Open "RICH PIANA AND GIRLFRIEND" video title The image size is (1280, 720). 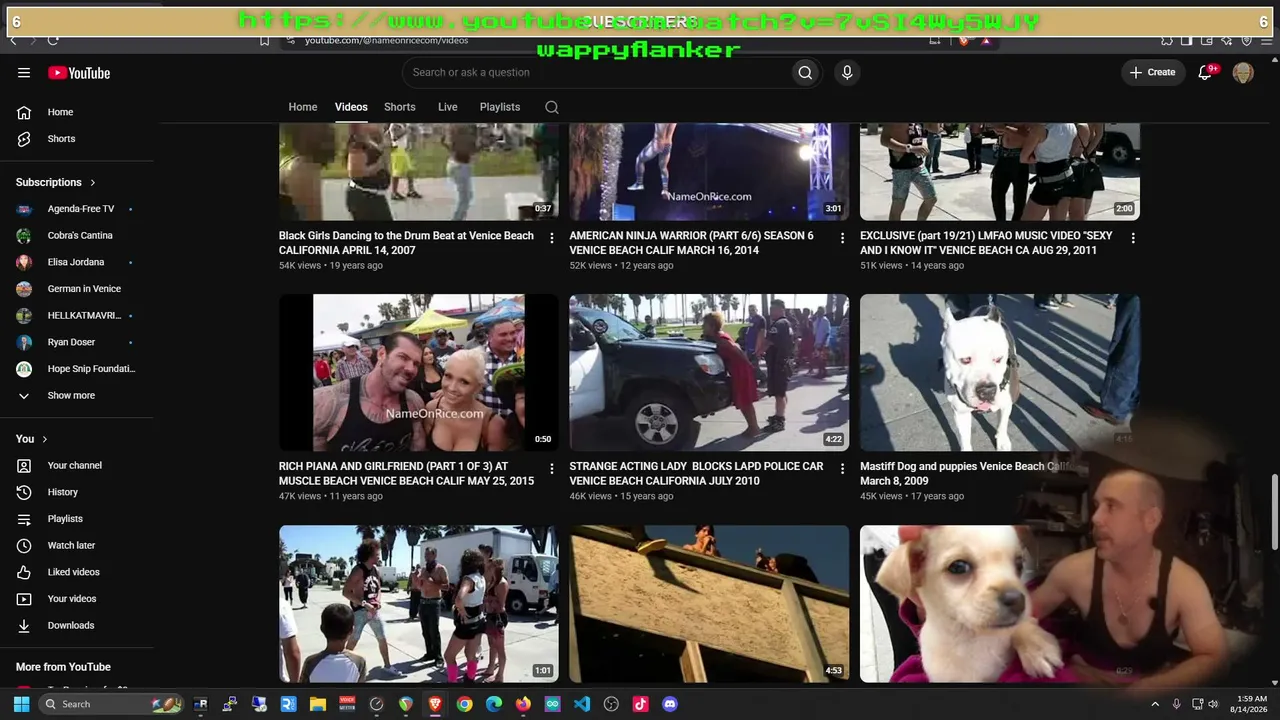(406, 474)
